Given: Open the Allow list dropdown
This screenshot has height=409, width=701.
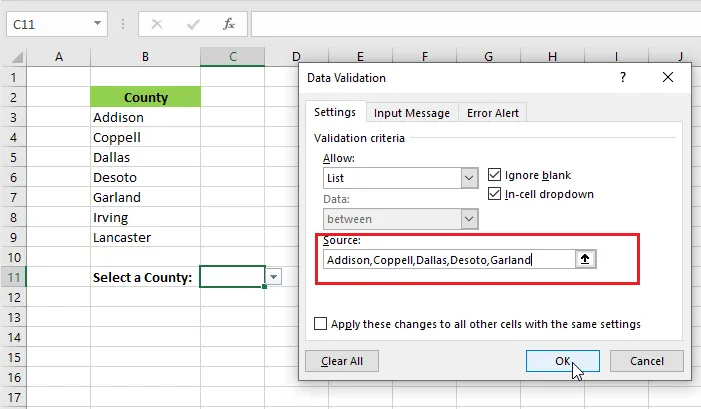Looking at the screenshot, I should pyautogui.click(x=469, y=178).
